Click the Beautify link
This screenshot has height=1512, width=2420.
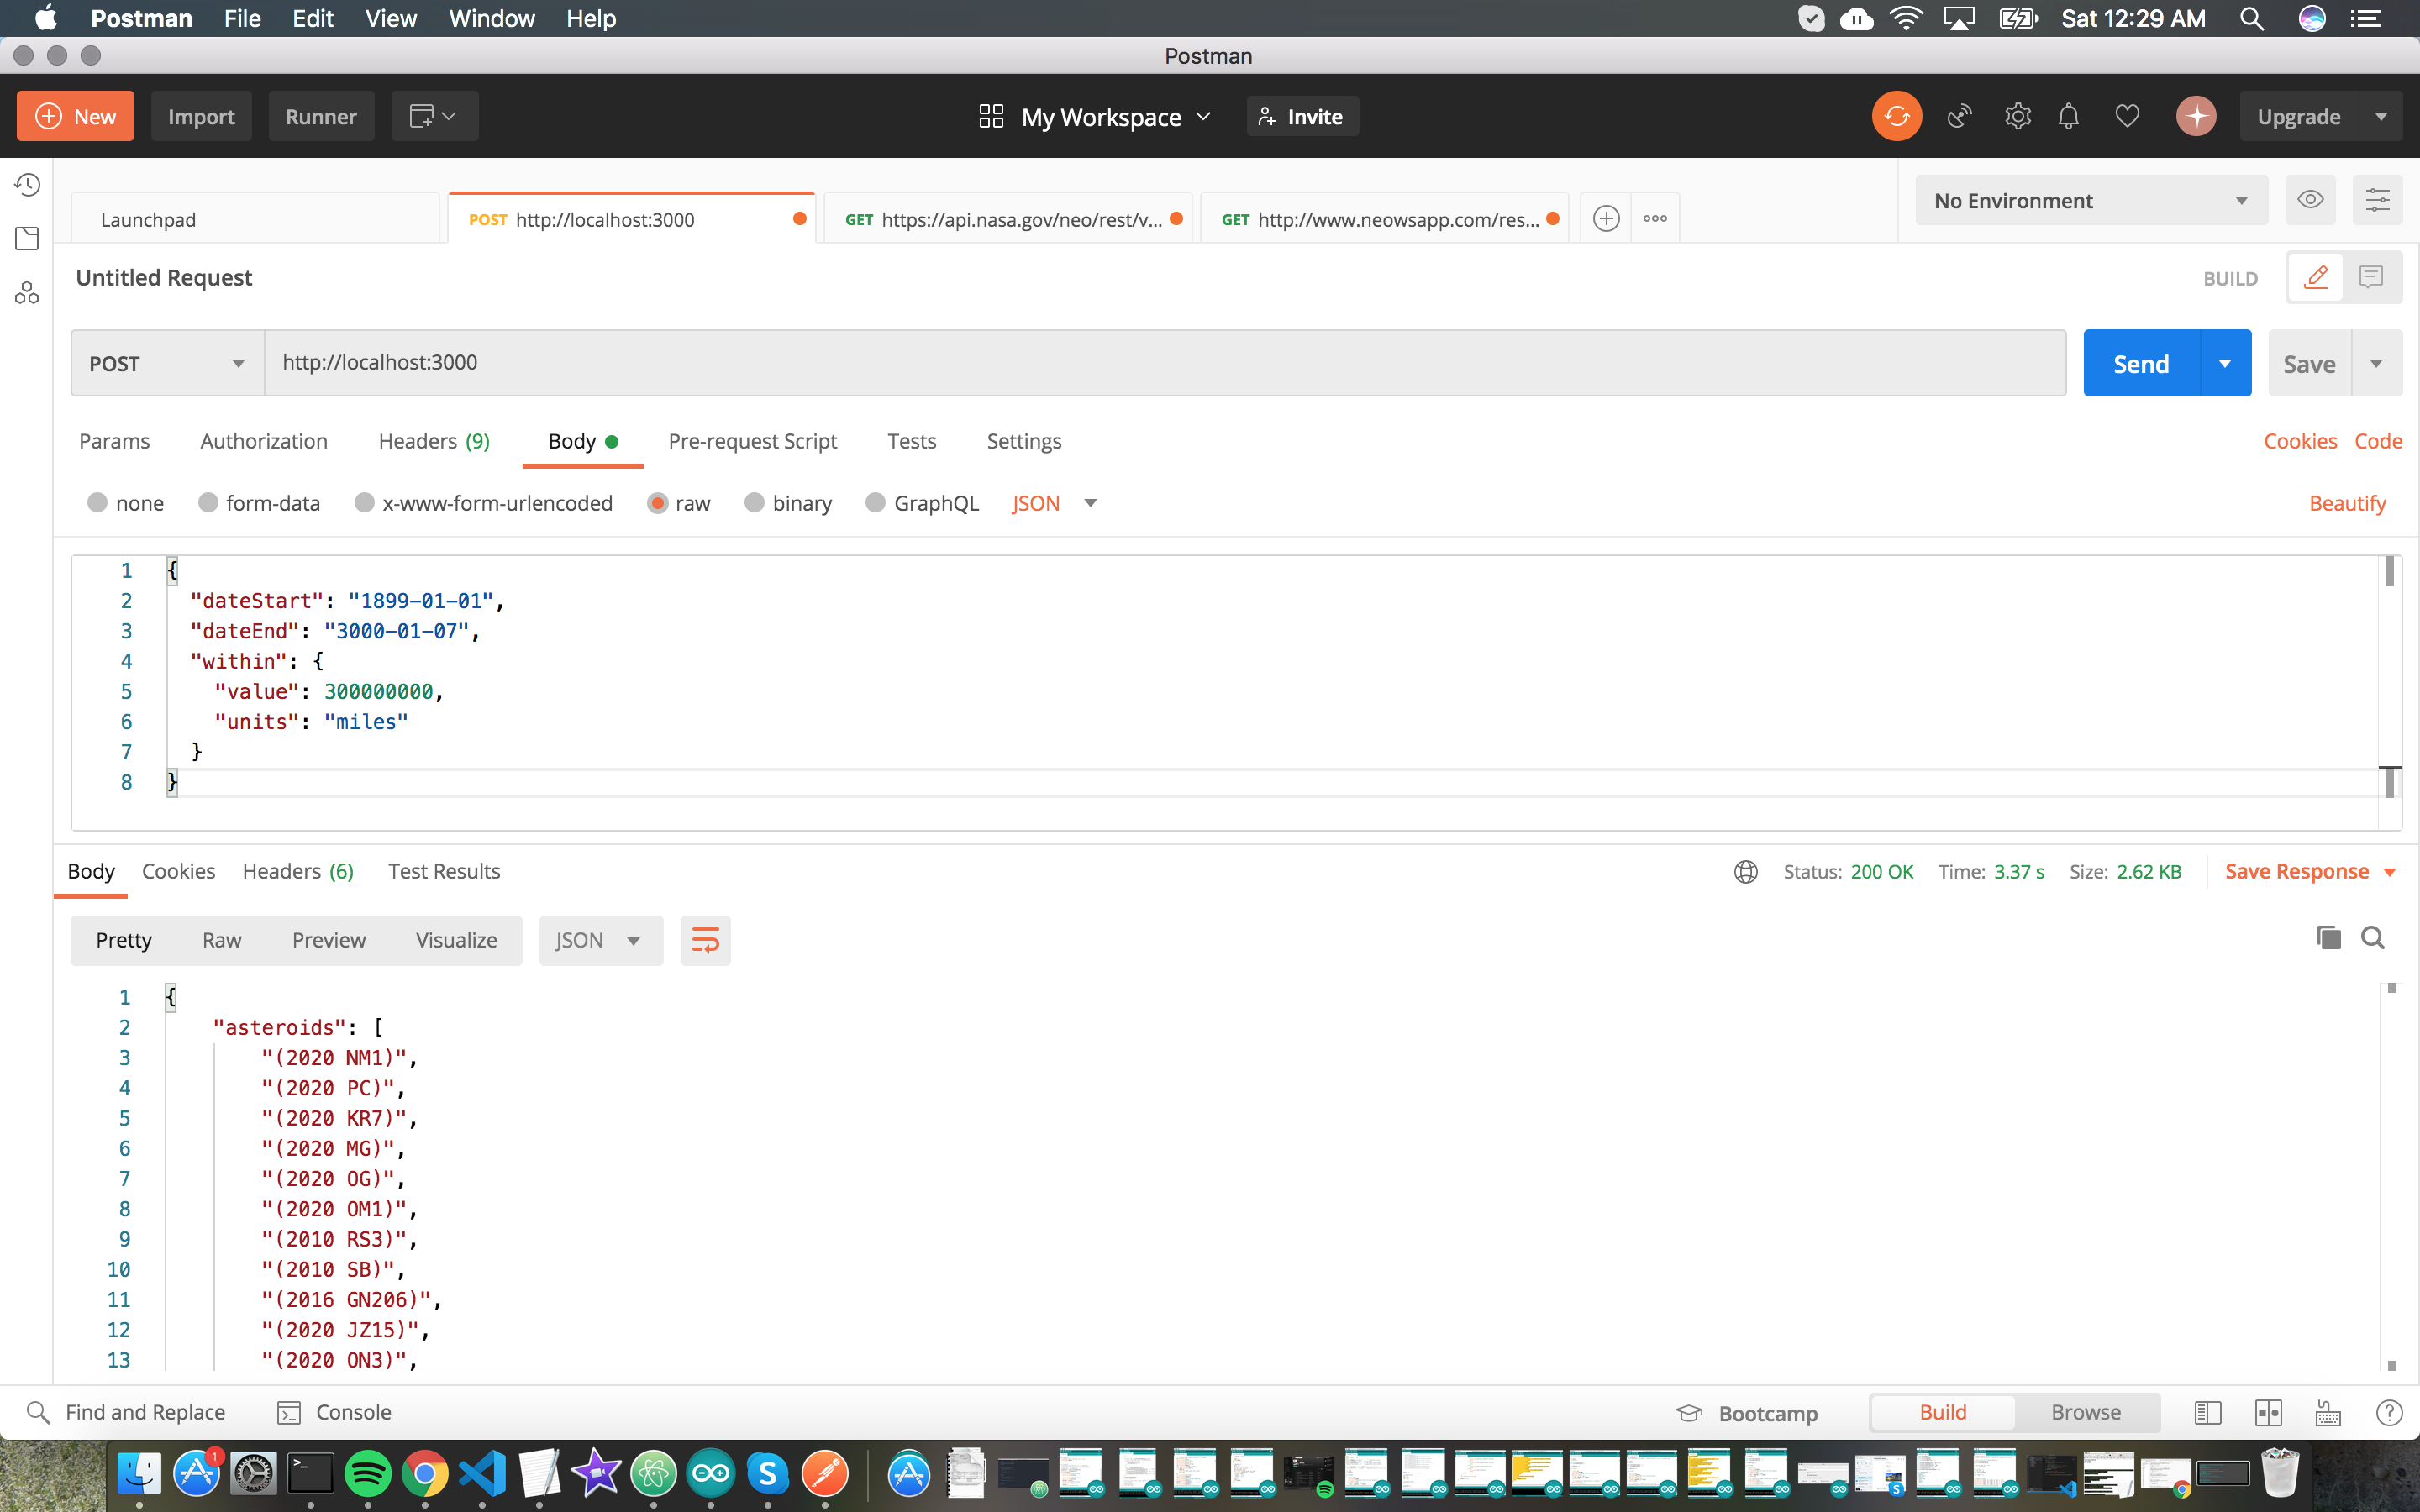tap(2346, 503)
